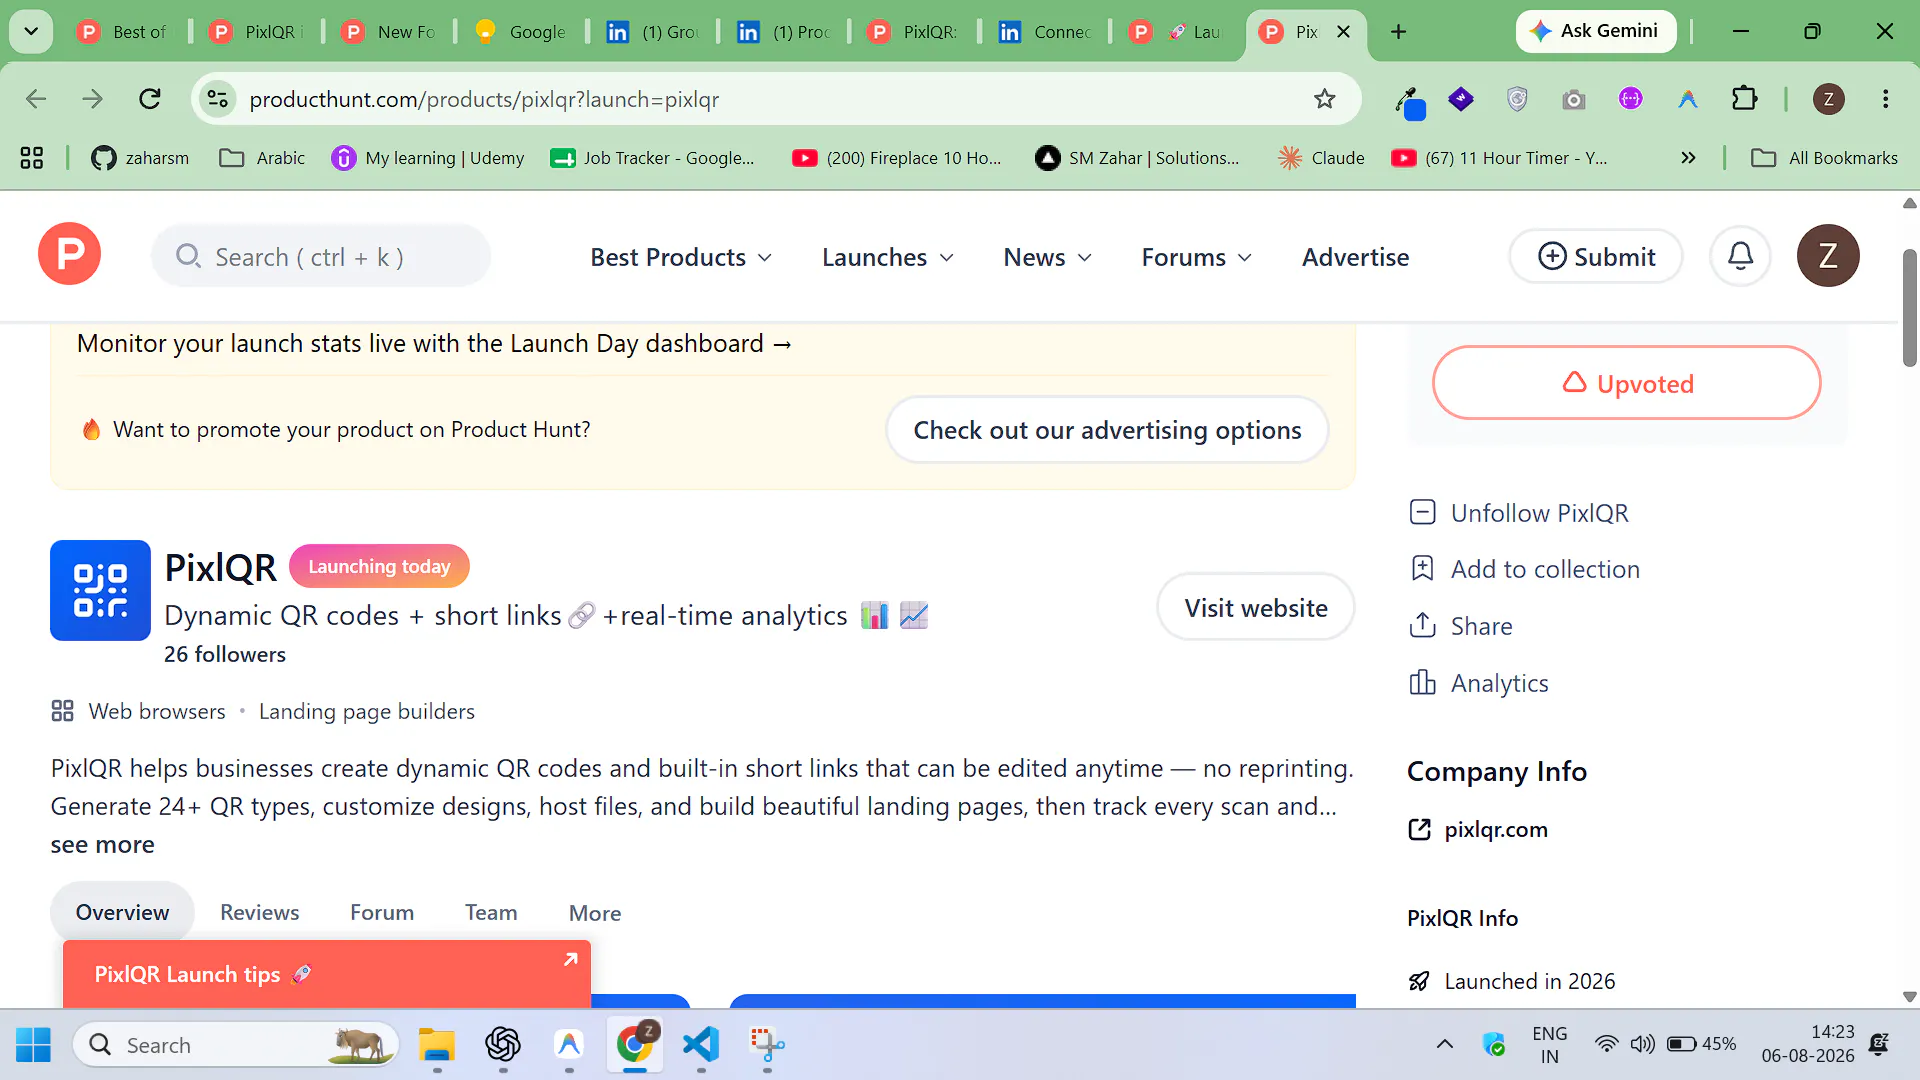Click the PixlQR product logo
The image size is (1920, 1080).
pyautogui.click(x=100, y=590)
